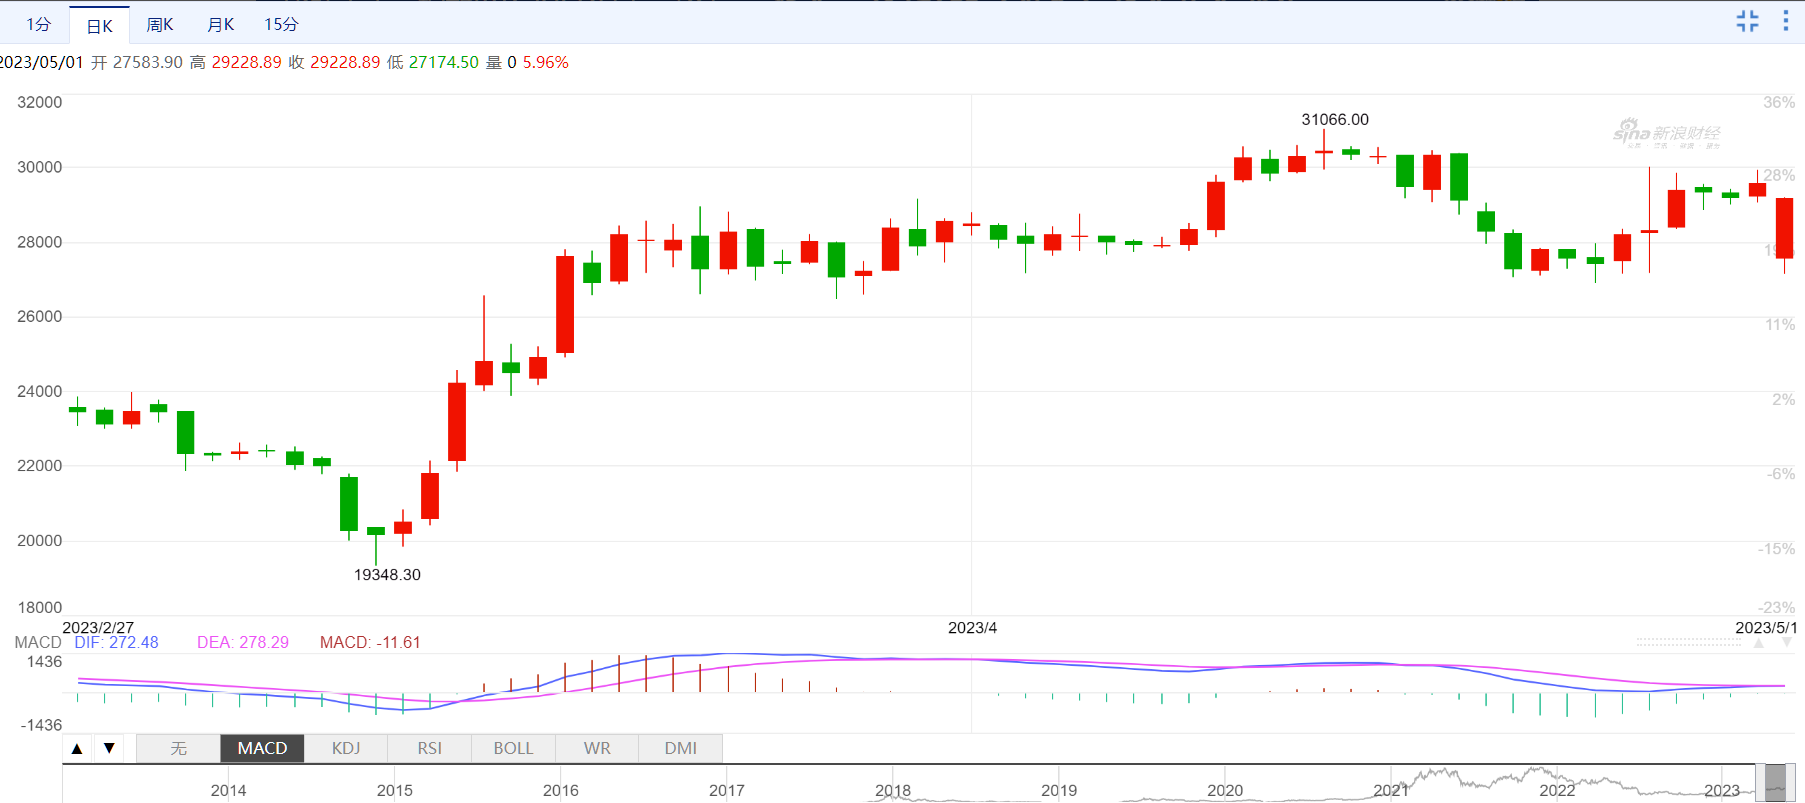
Task: Open the three-dot more options menu
Action: (x=1786, y=21)
